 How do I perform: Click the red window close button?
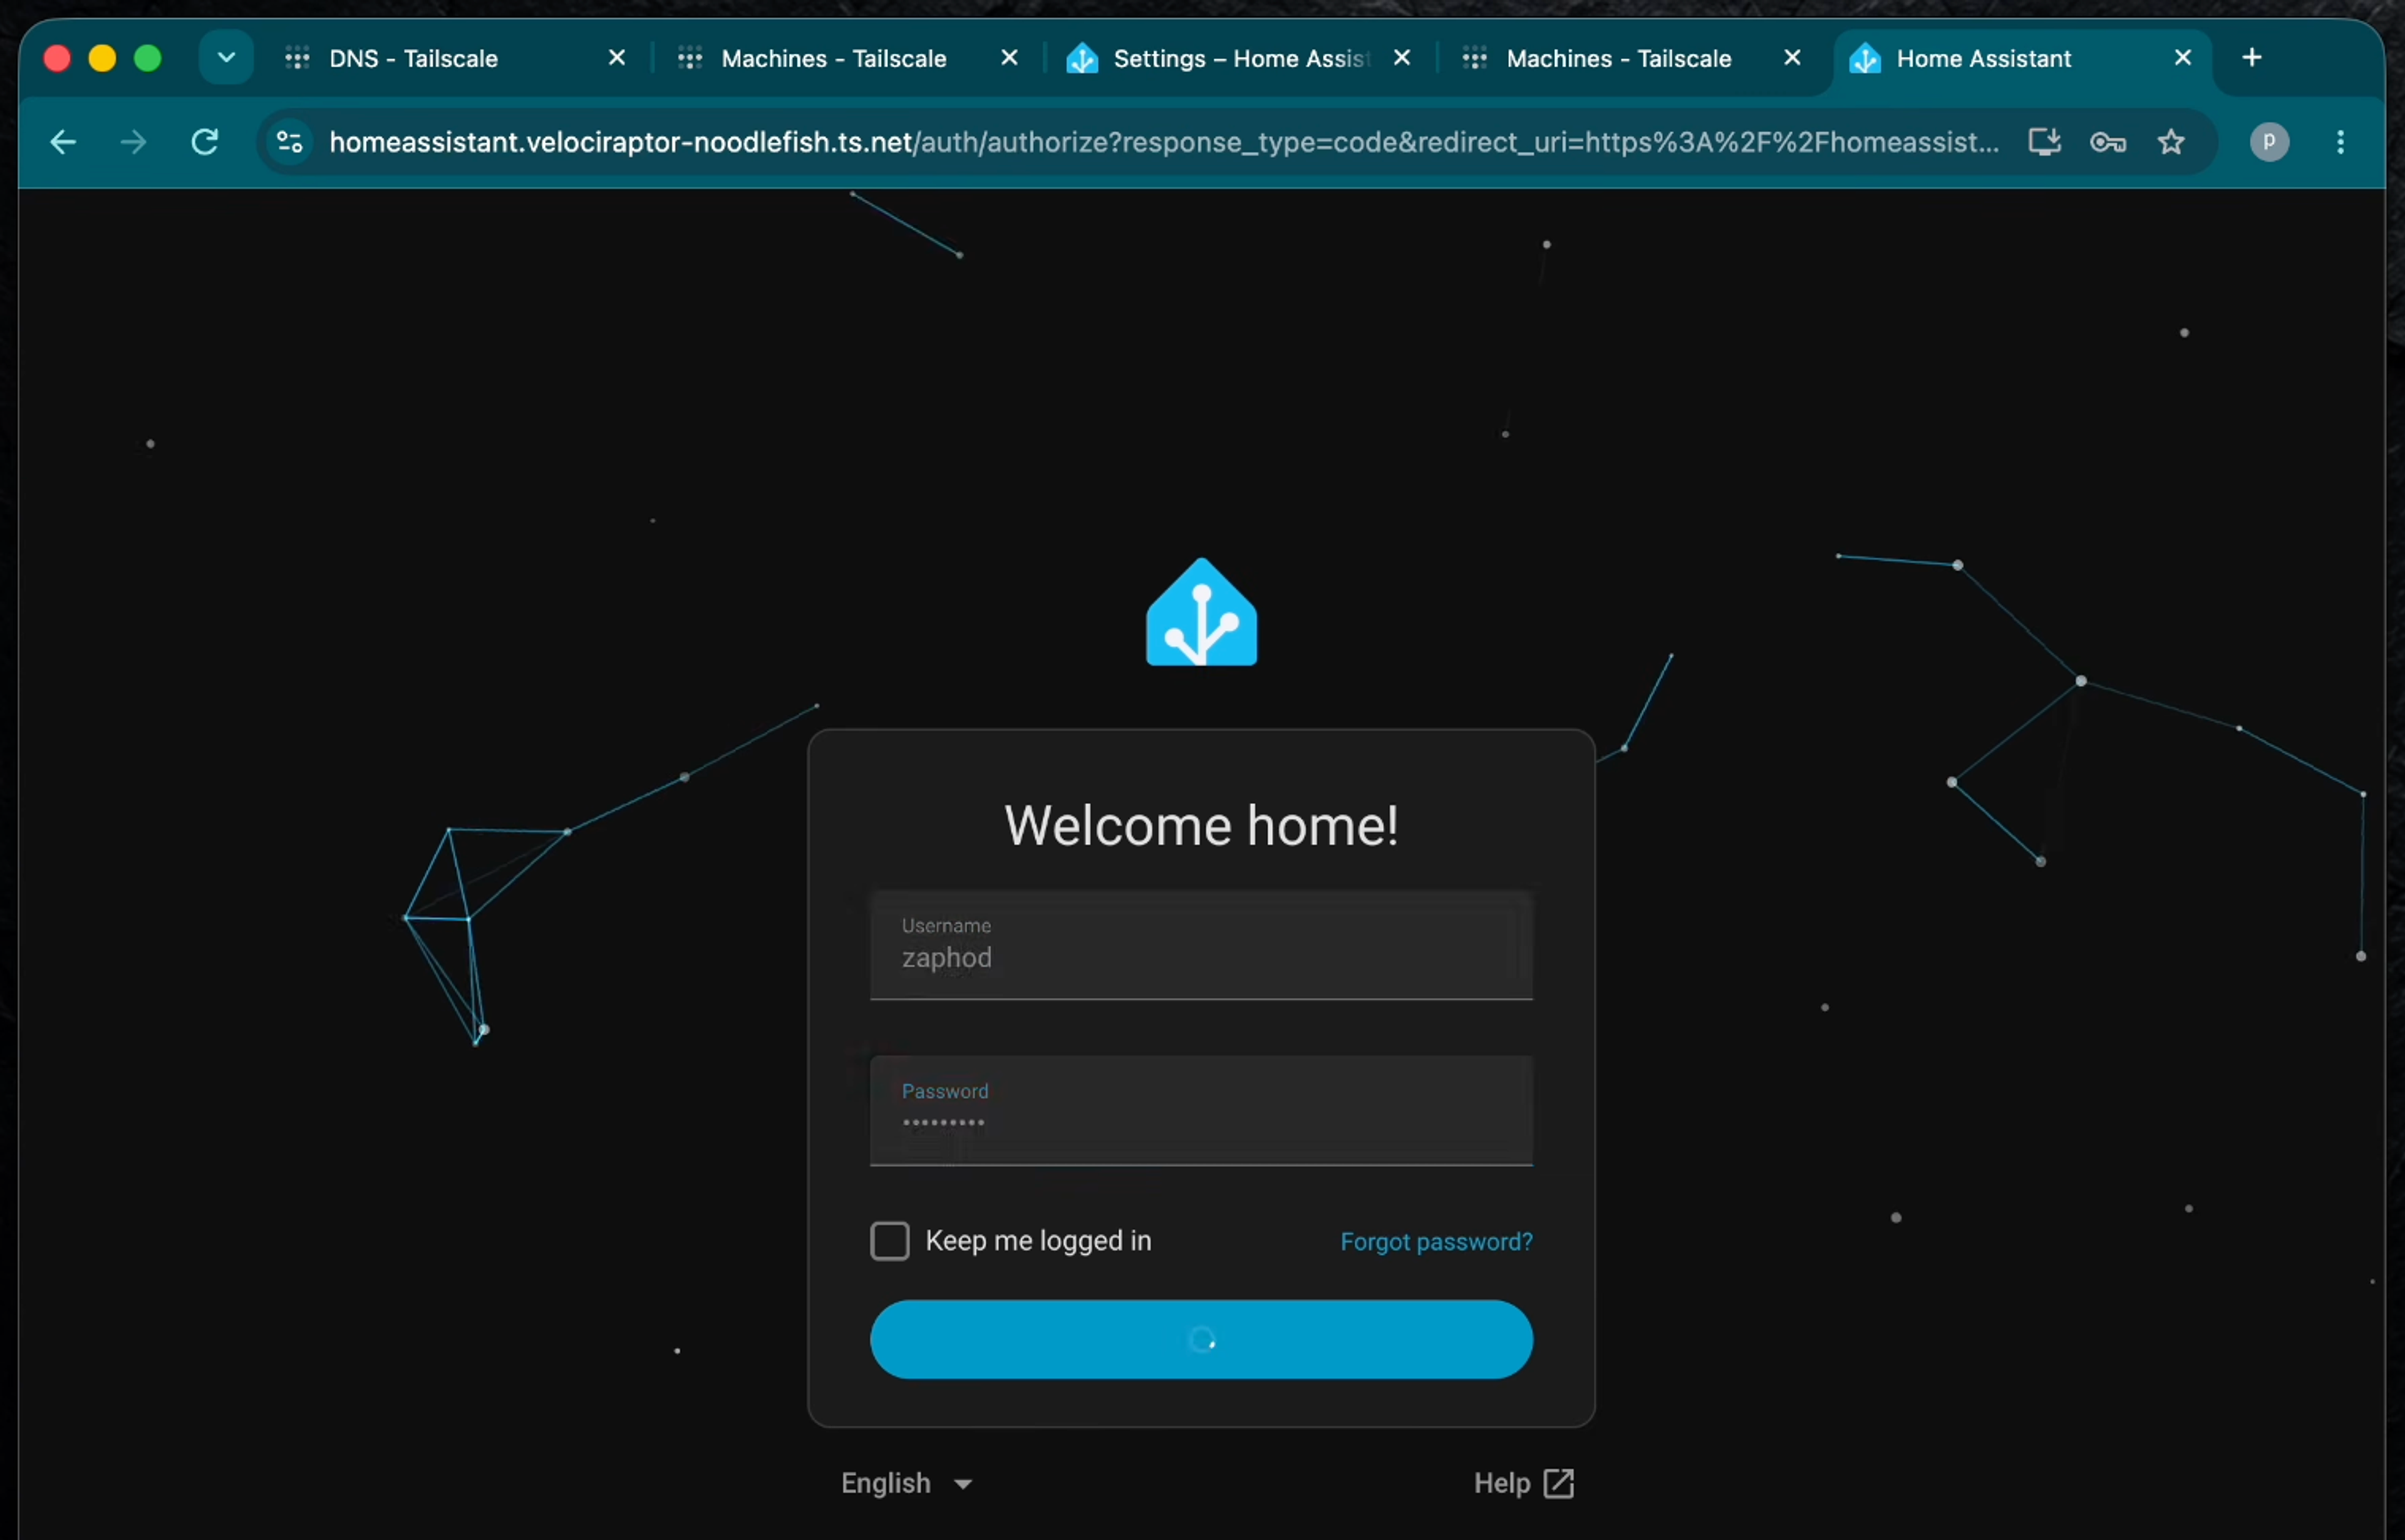(57, 58)
